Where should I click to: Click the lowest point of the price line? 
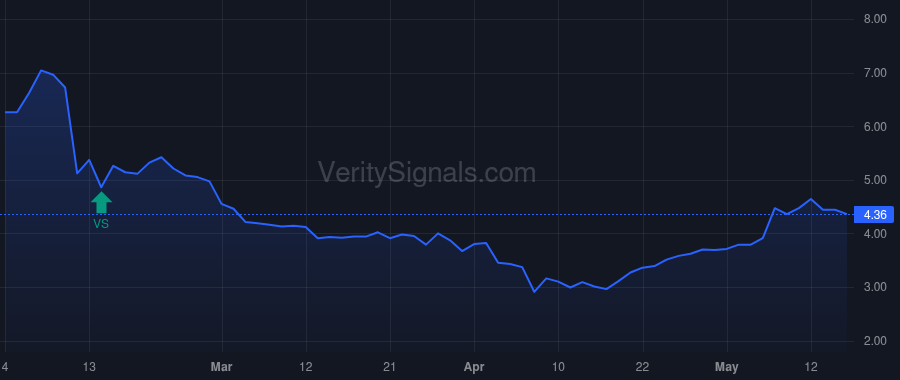(534, 292)
